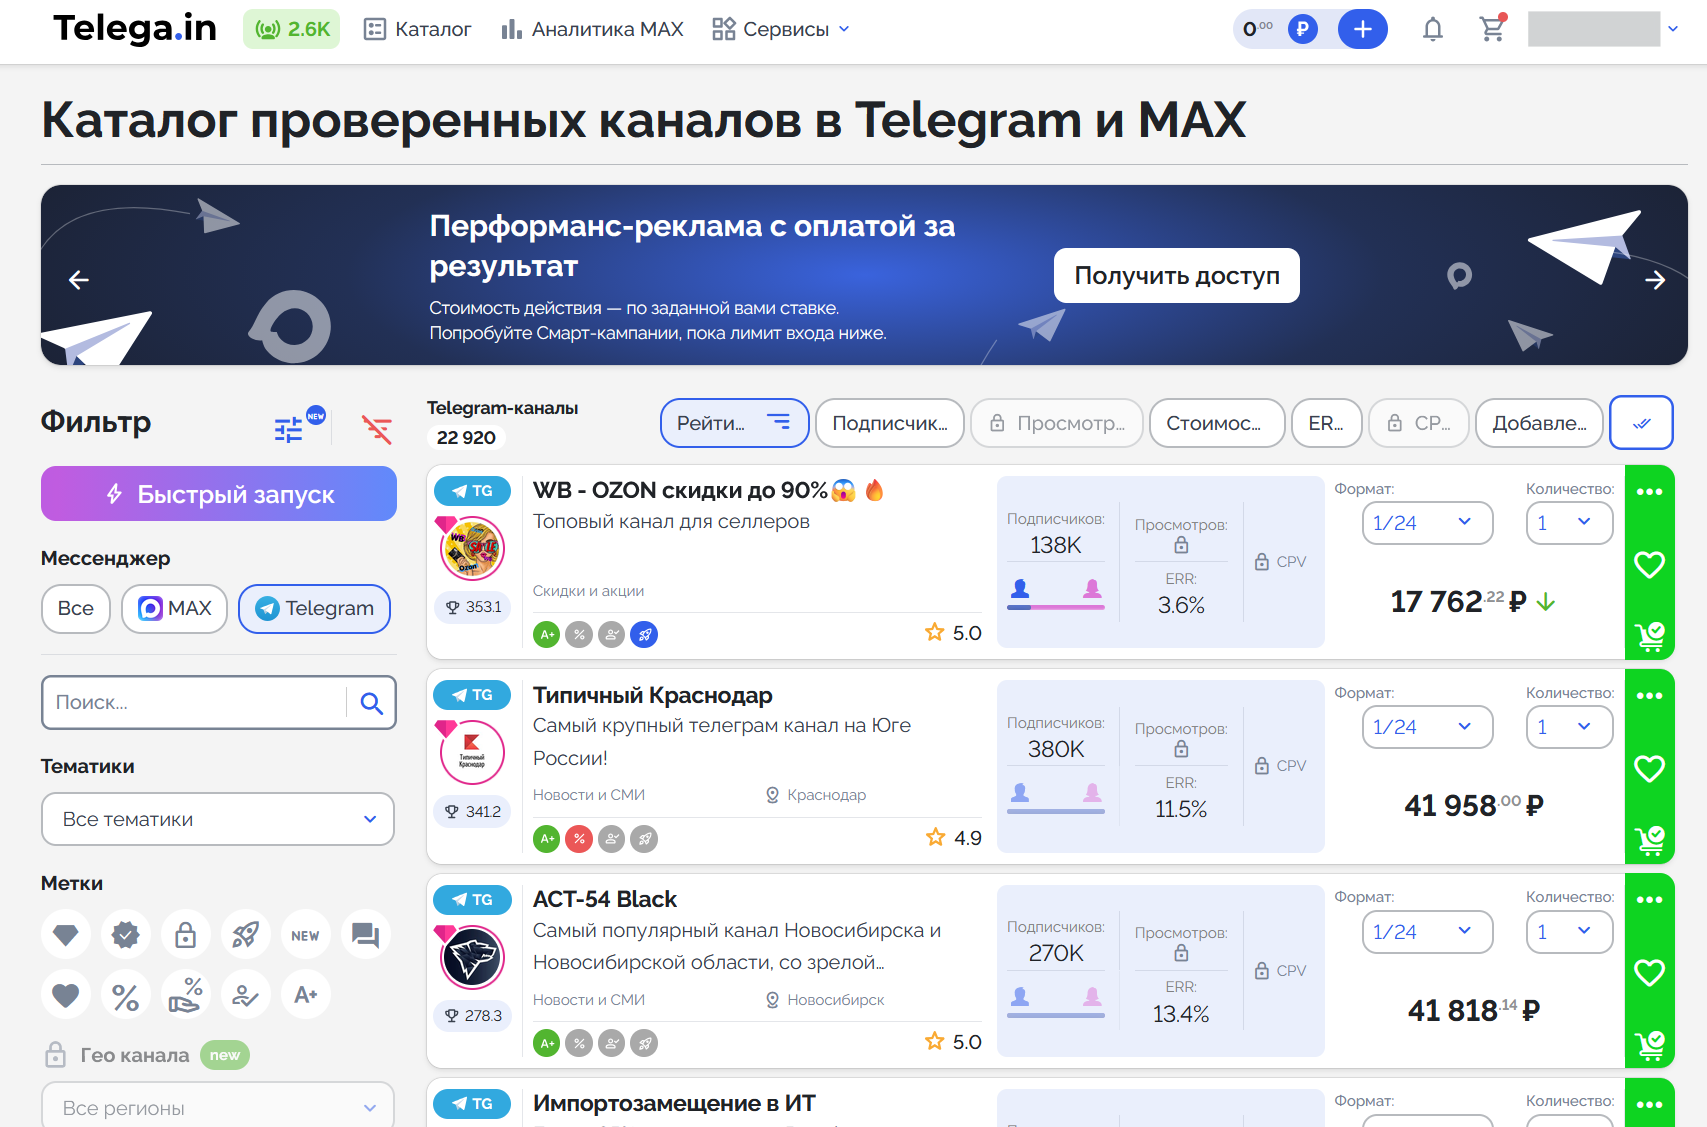1707x1127 pixels.
Task: Open more options for ACT-54 Black
Action: coord(1649,899)
